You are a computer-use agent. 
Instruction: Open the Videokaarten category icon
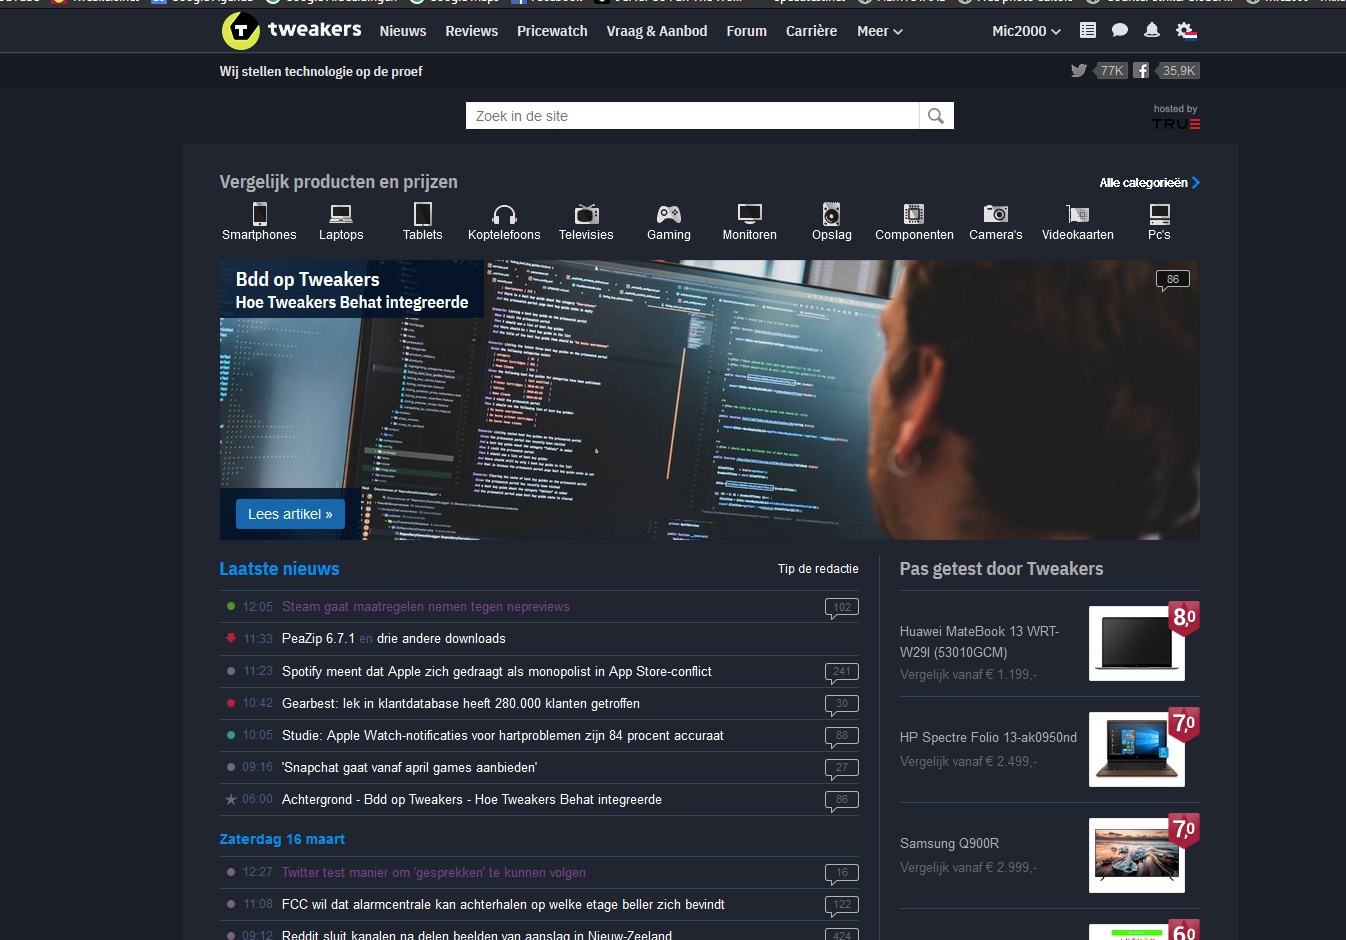coord(1078,213)
